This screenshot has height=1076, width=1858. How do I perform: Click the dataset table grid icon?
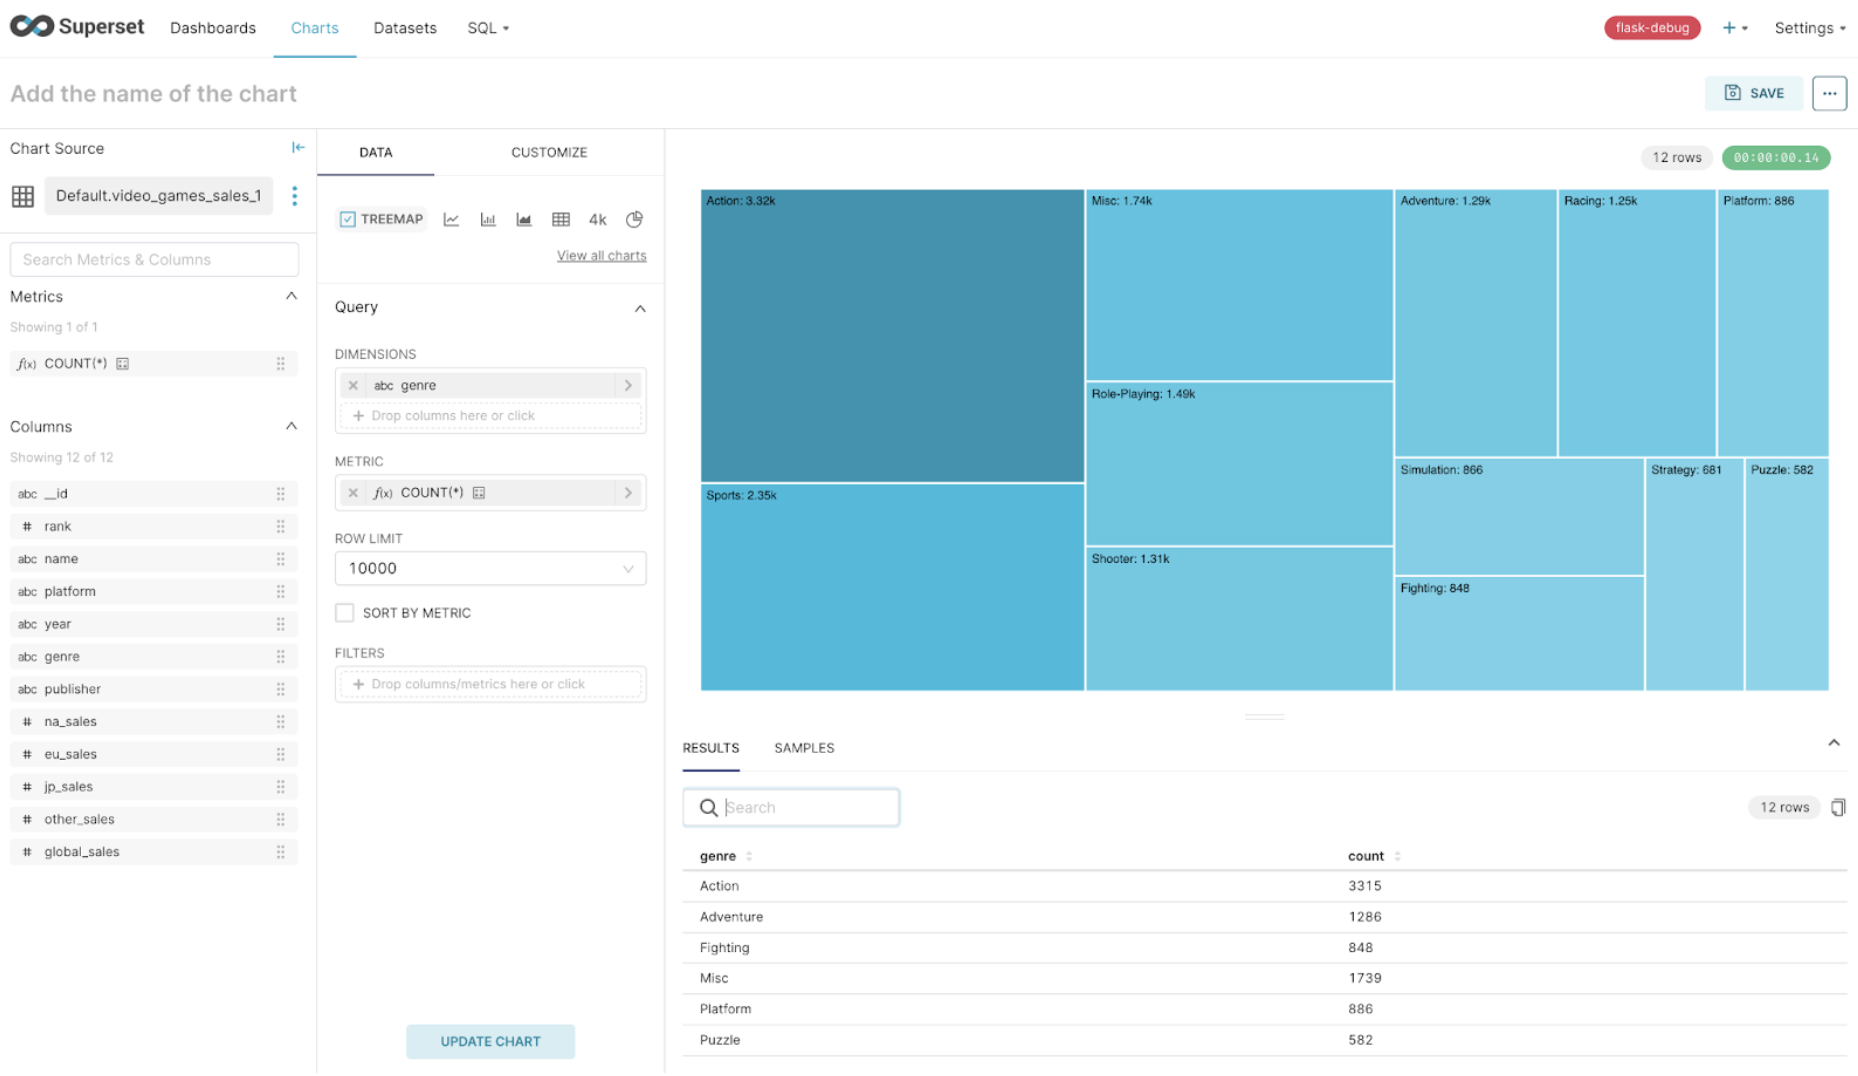23,196
